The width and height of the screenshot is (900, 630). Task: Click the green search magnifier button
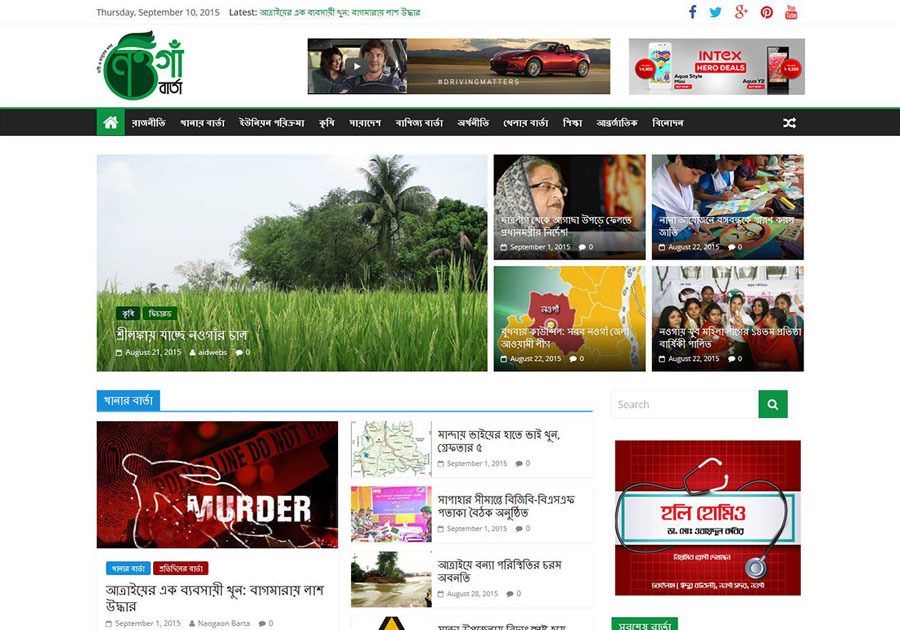[773, 405]
